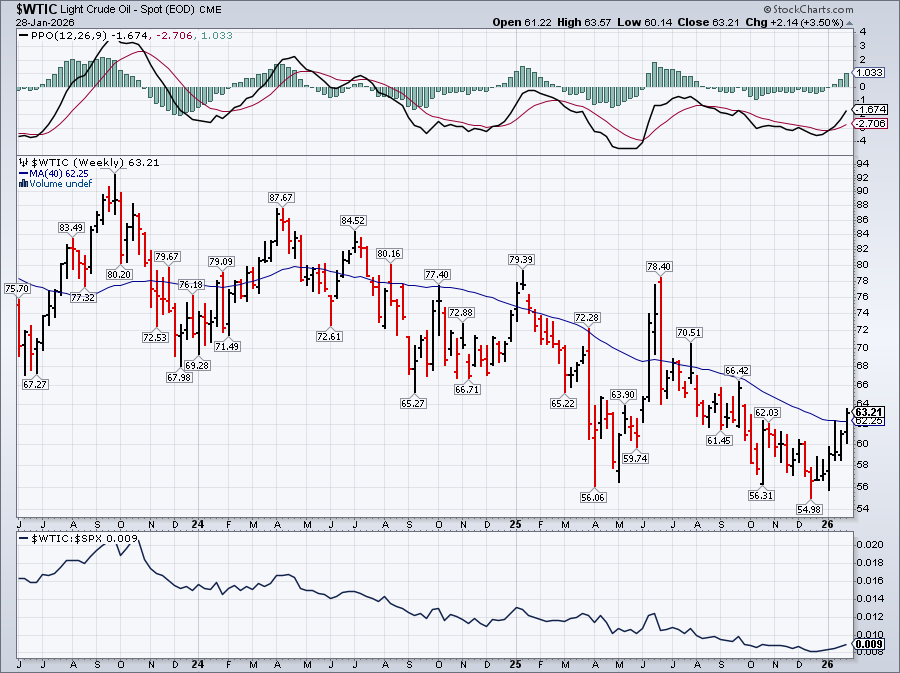Click the red -2.706 signal line value
The height and width of the screenshot is (673, 900).
click(x=870, y=123)
